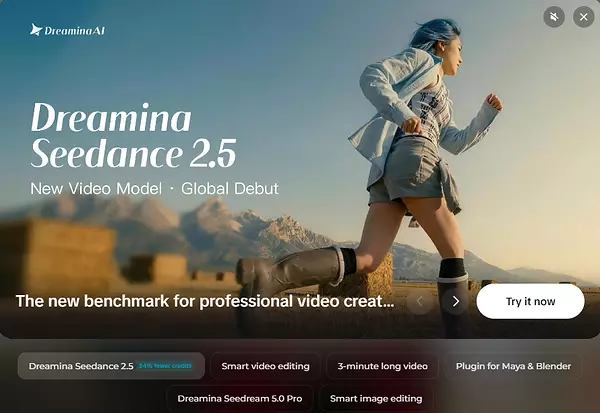
Task: Toggle the mute sound icon
Action: 554,17
